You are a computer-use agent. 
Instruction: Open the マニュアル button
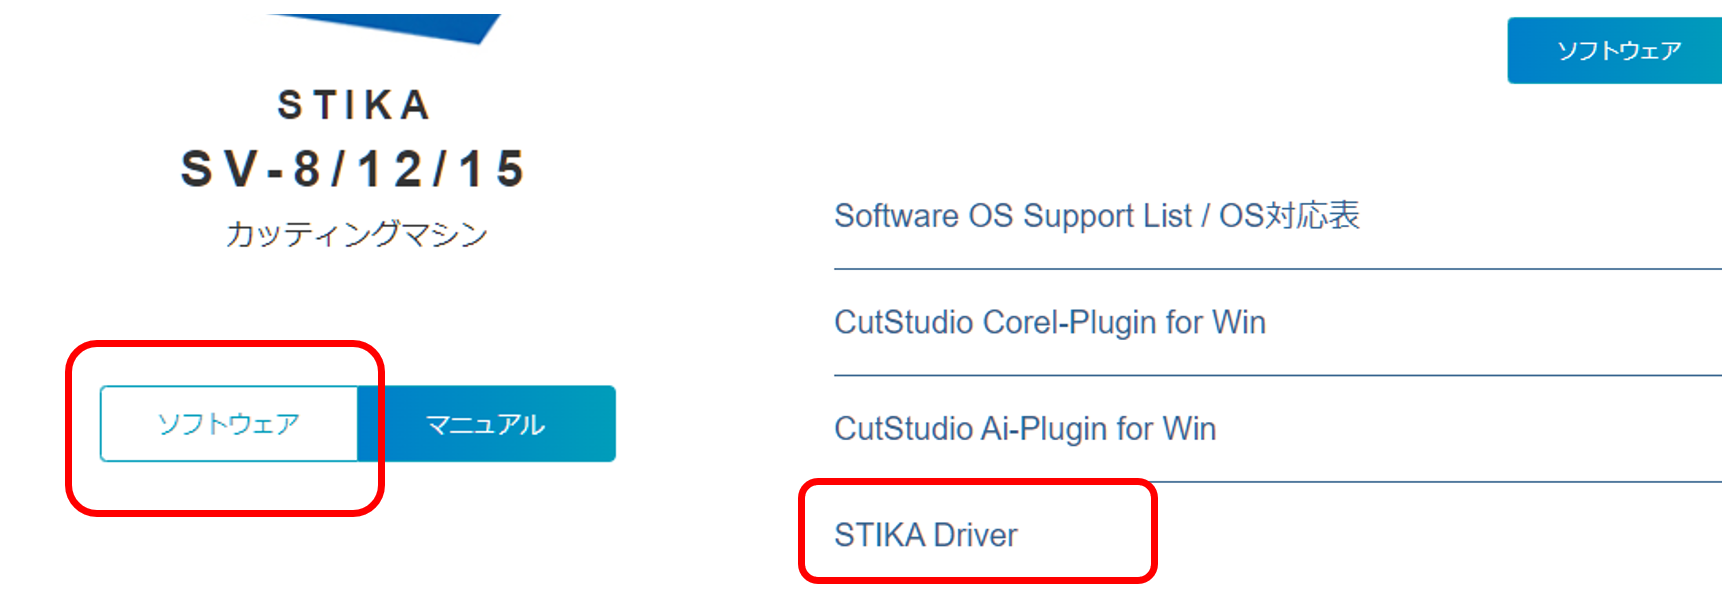(487, 424)
